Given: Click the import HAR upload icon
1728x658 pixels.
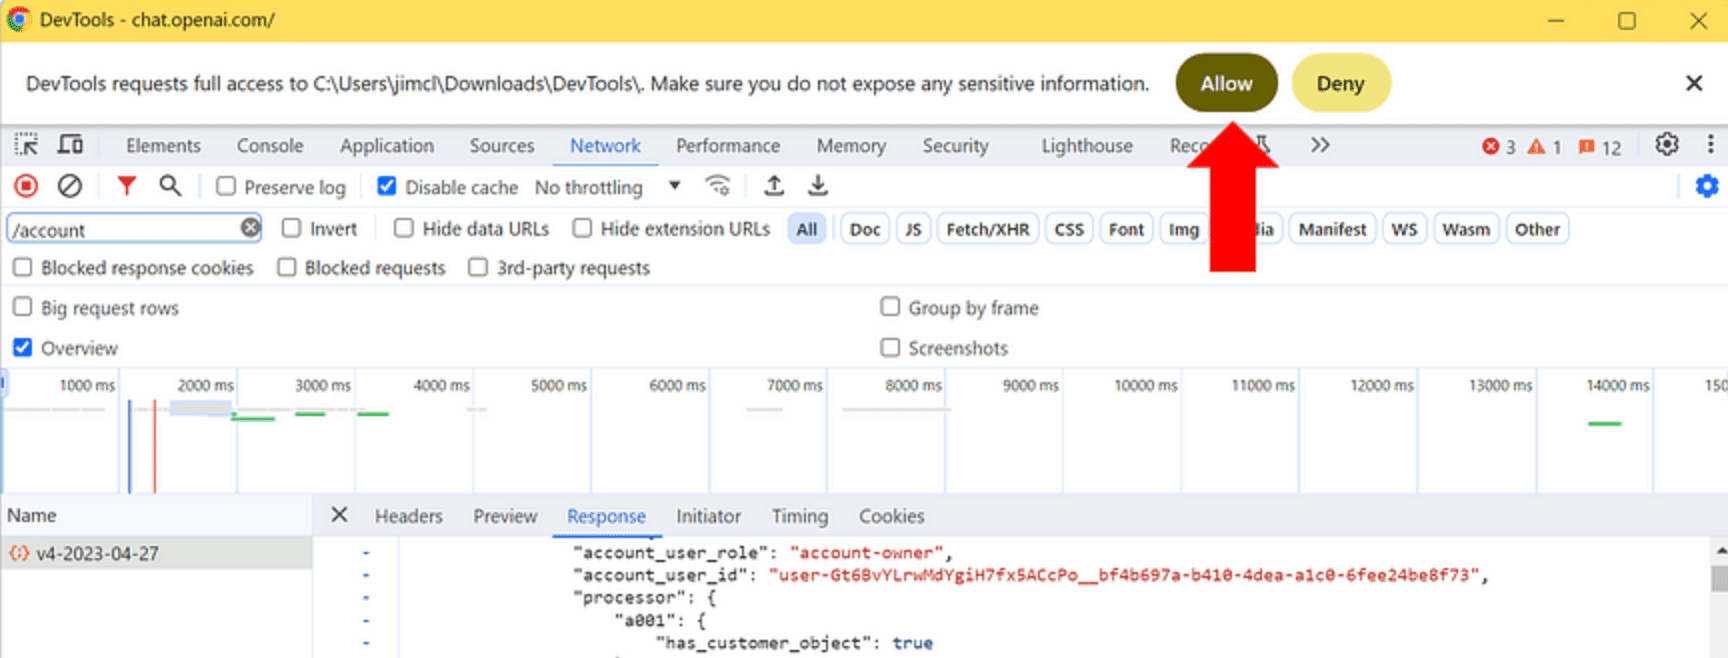Looking at the screenshot, I should point(774,186).
